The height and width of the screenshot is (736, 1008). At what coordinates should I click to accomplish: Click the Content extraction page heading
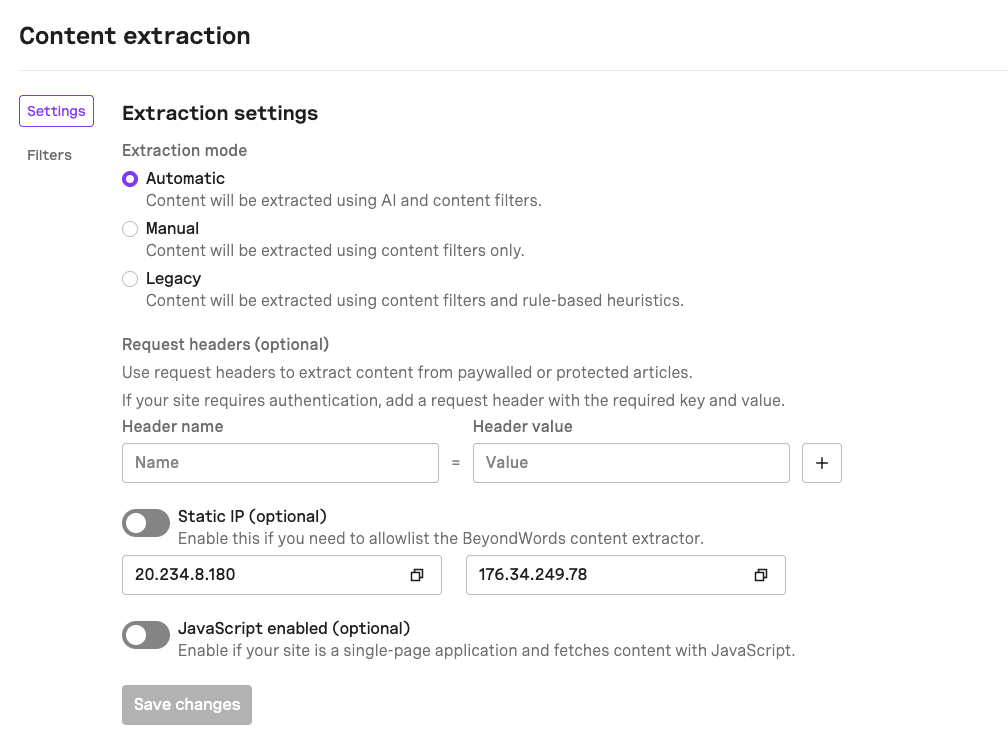point(135,36)
